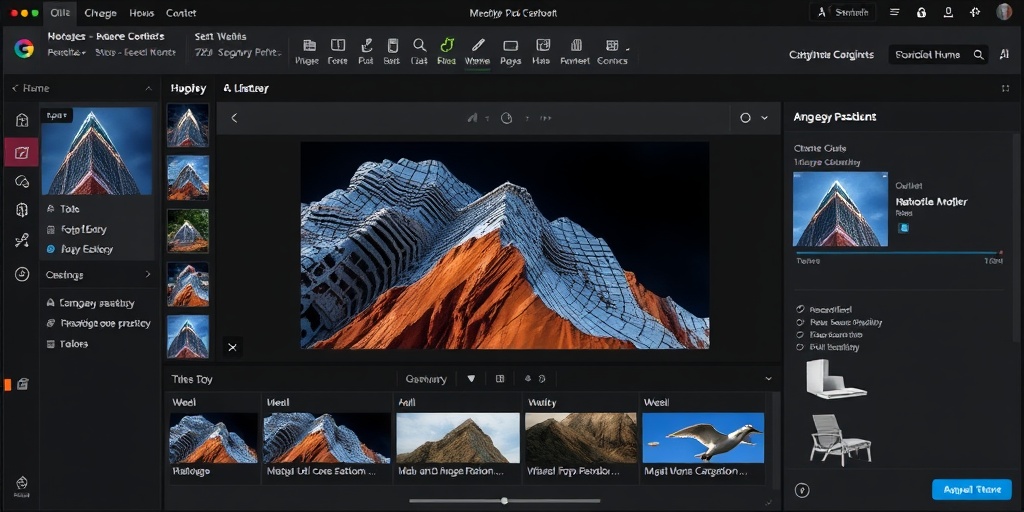Screen dimensions: 1024x512
Task: Click the lock icon in title bar
Action: (x=921, y=12)
